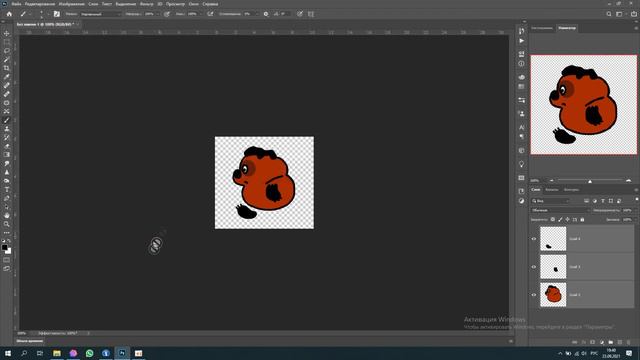The height and width of the screenshot is (360, 640).
Task: Click navigator zoom in large mountains button
Action: click(x=628, y=180)
